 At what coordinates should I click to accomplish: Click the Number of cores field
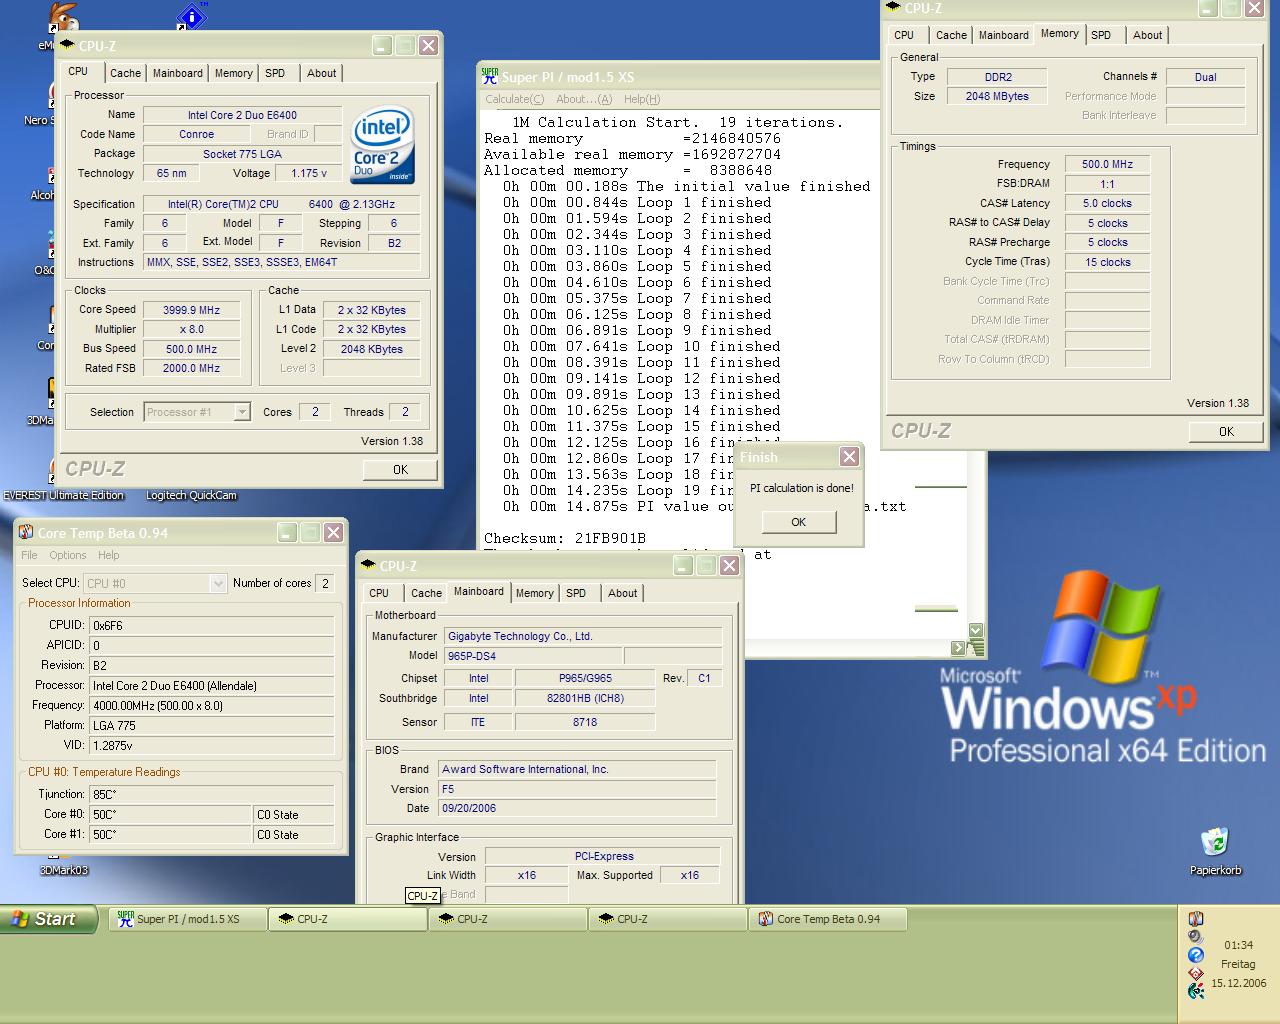tap(325, 583)
